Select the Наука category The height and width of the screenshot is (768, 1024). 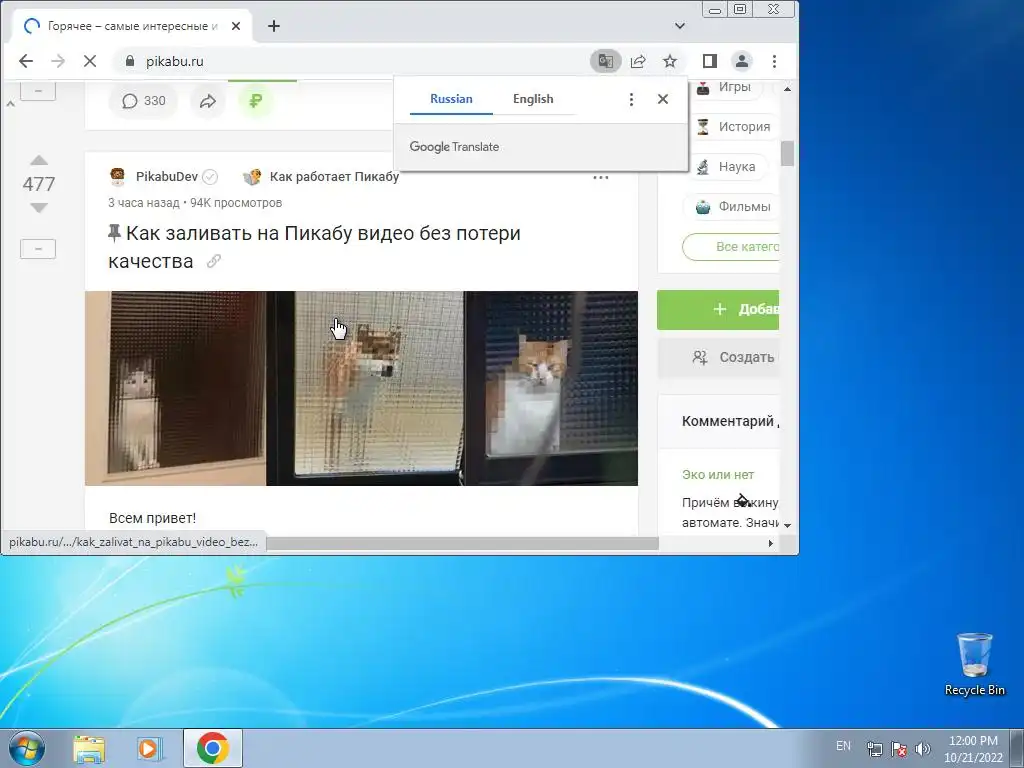point(726,167)
